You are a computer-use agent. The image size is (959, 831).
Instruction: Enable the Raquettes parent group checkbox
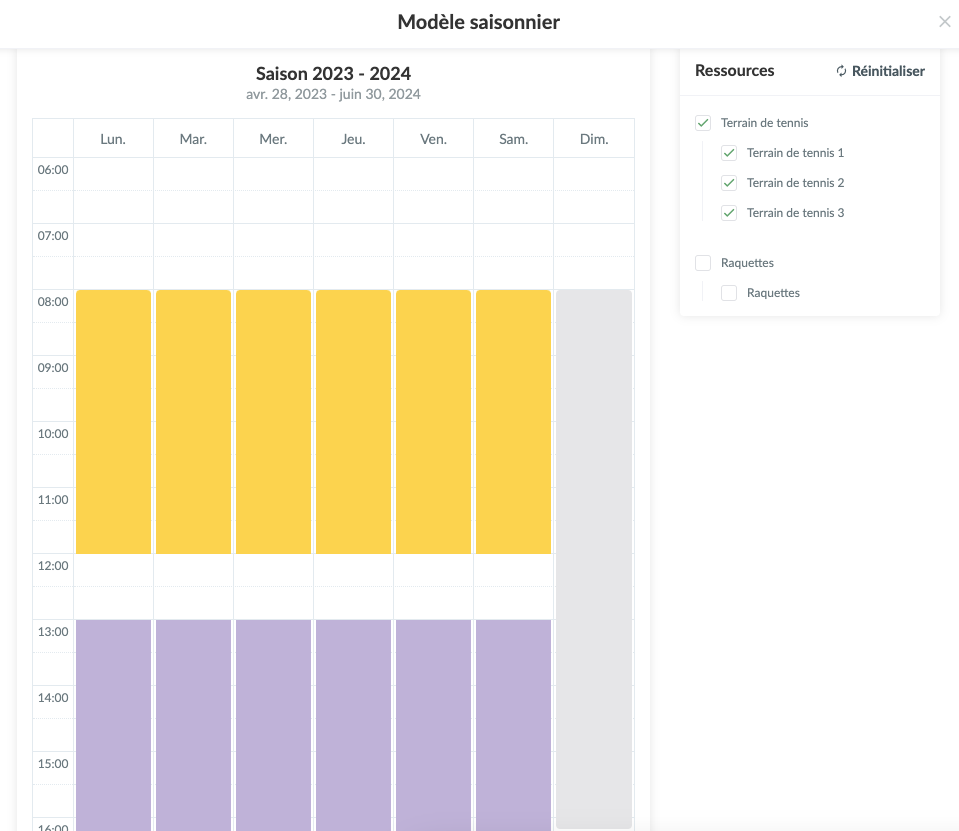[x=703, y=263]
